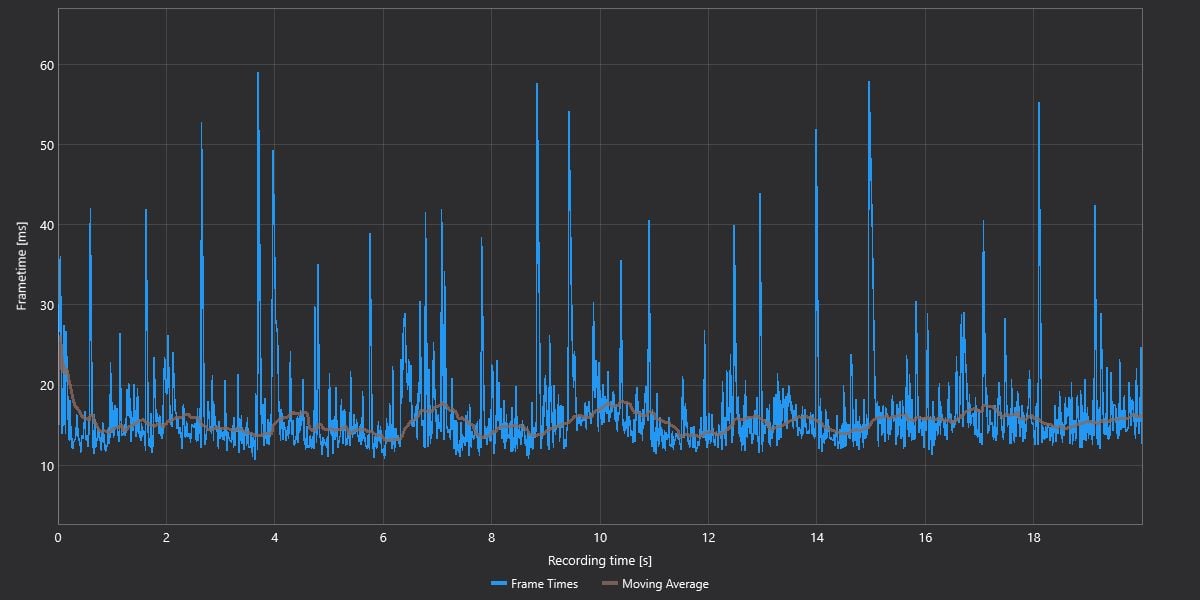
Task: Click the 10 tick label on the recording time axis
Action: tap(600, 537)
